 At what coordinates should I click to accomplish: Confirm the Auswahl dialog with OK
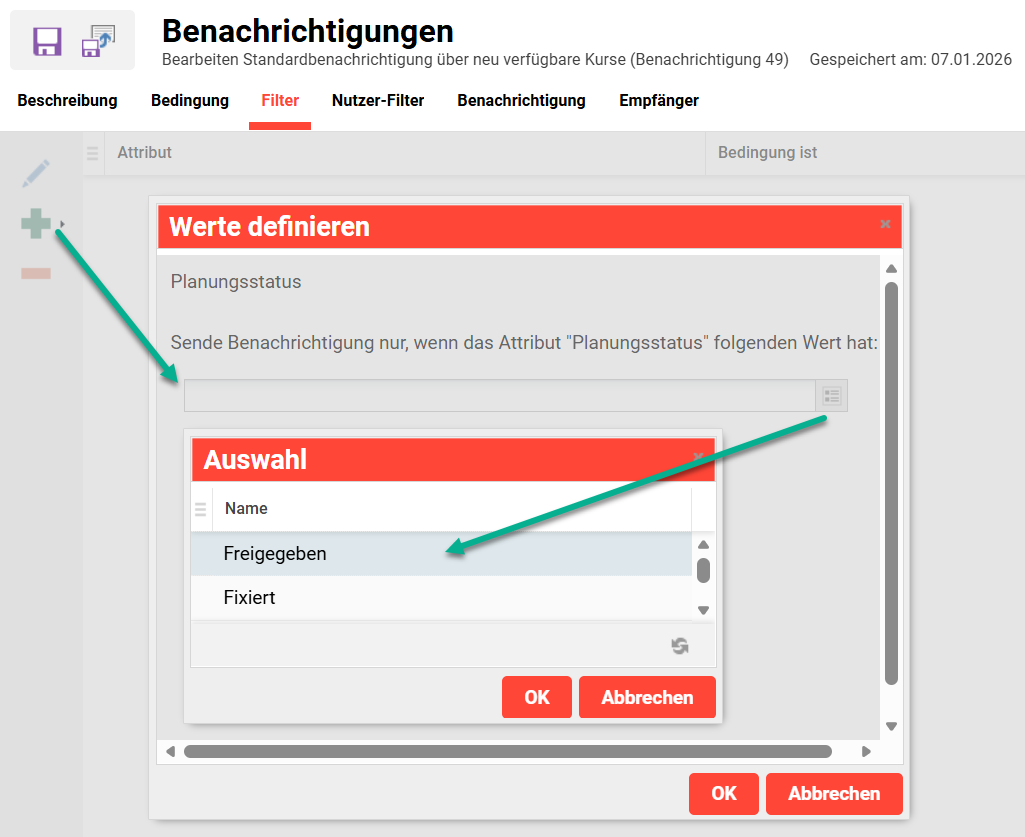coord(537,697)
